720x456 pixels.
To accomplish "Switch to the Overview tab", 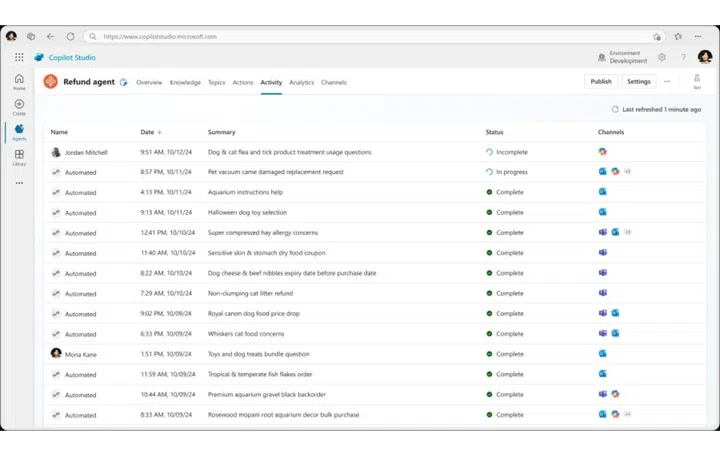I will [149, 83].
